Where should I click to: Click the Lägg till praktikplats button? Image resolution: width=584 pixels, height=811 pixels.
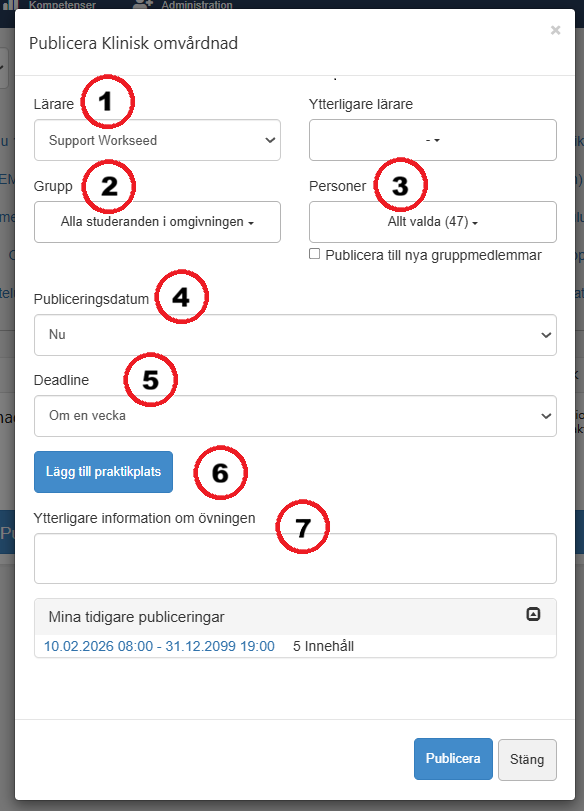103,471
